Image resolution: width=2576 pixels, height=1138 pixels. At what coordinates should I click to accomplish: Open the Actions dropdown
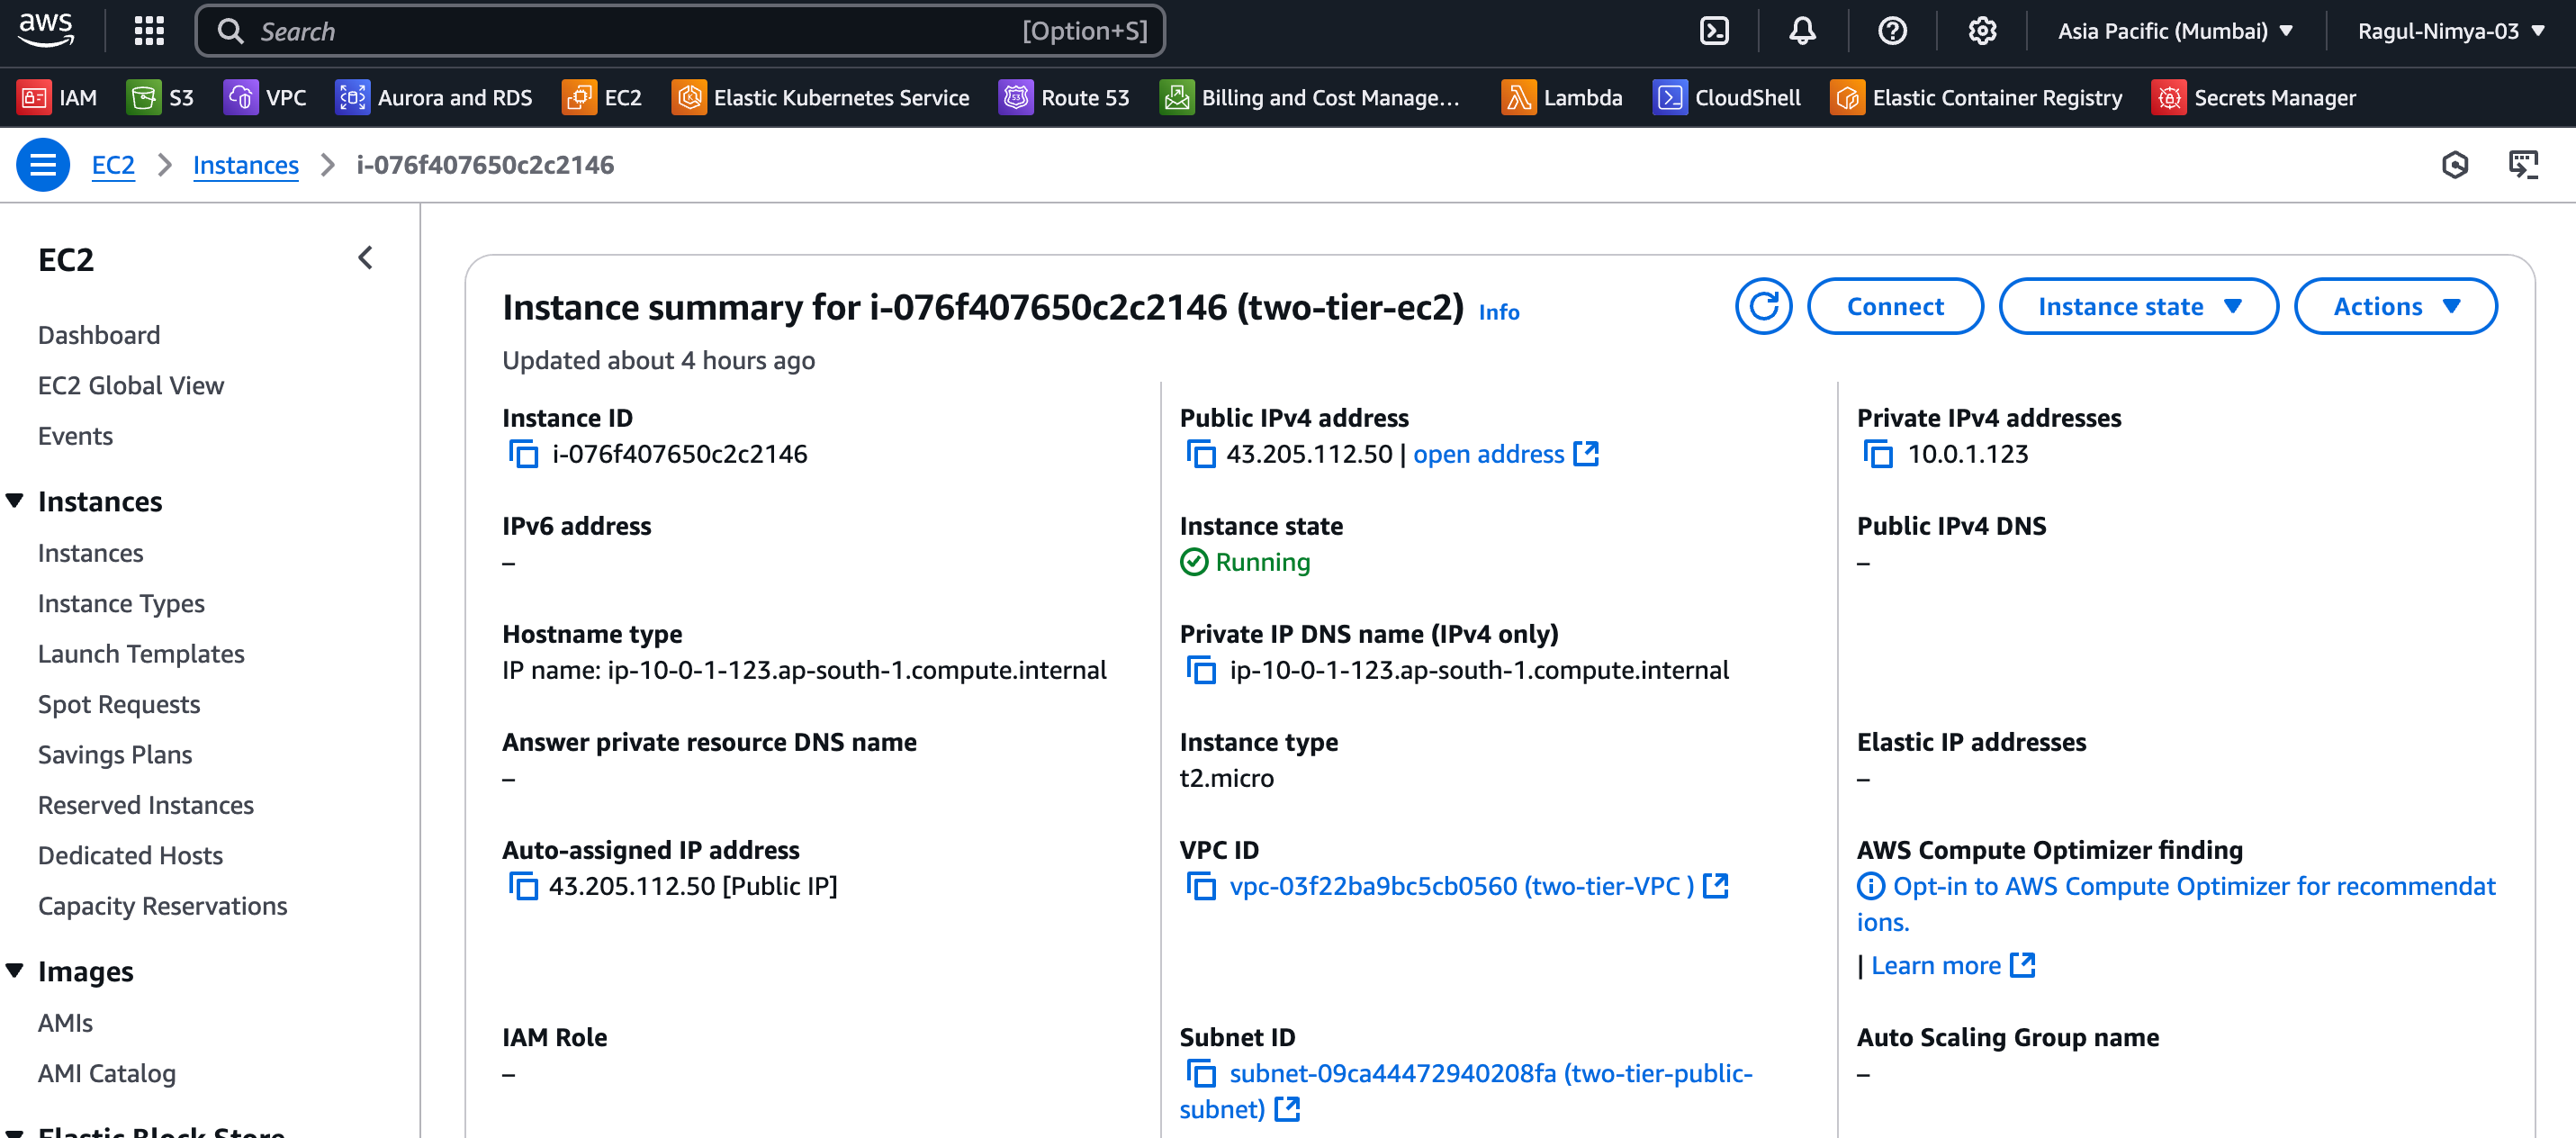click(2395, 306)
